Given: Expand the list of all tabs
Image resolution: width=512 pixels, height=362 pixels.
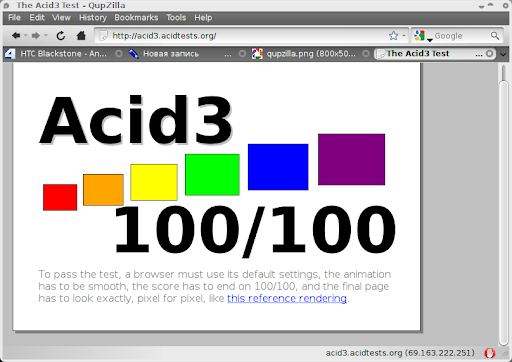Looking at the screenshot, I should tap(503, 54).
